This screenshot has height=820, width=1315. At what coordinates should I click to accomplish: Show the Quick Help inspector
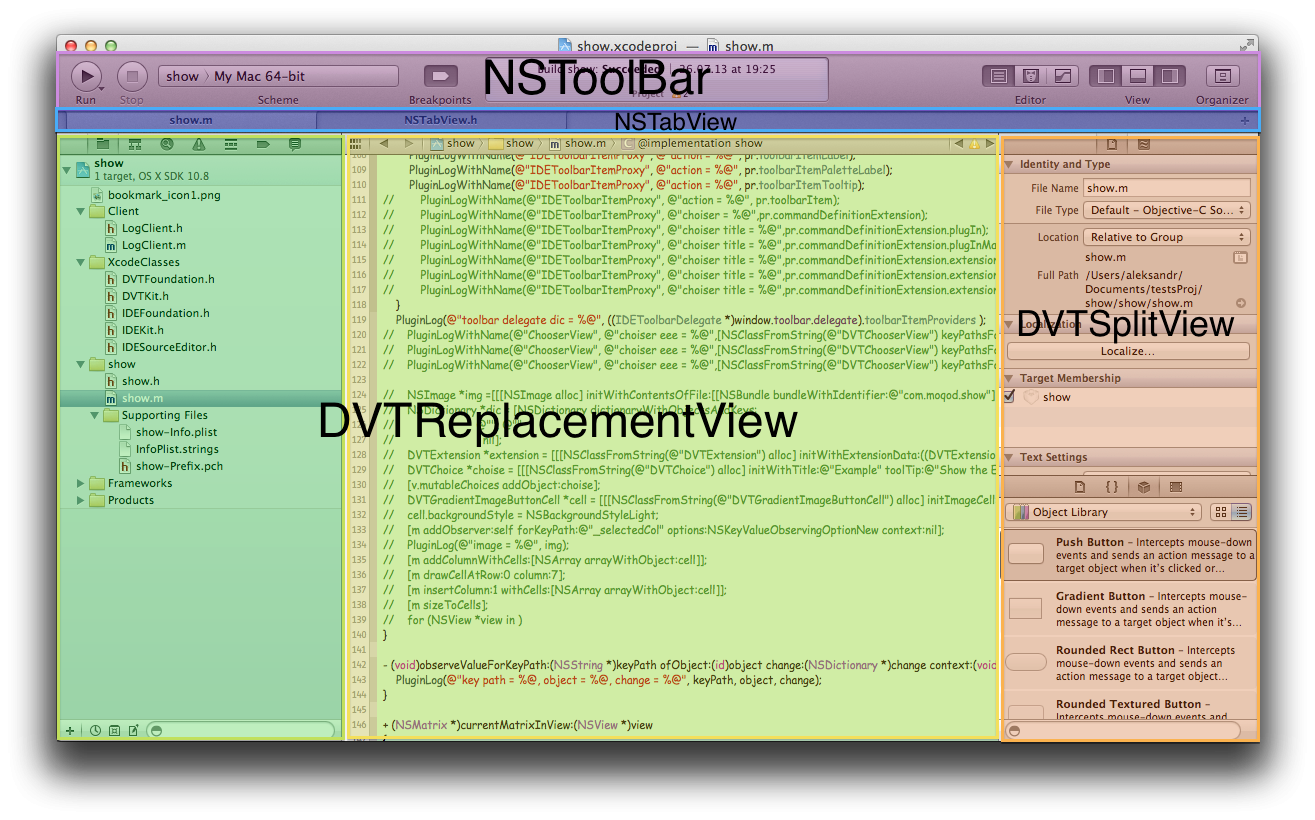1144,145
